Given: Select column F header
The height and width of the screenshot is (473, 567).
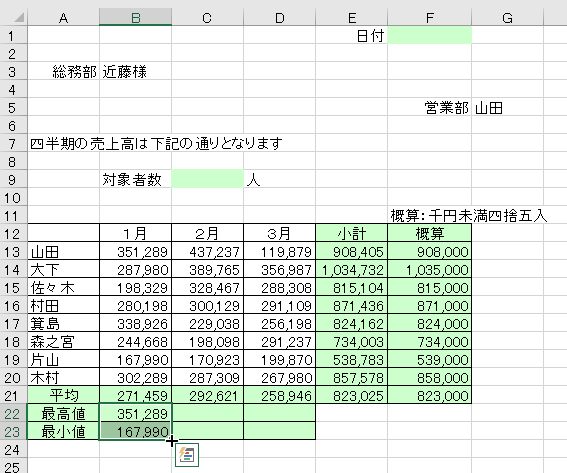Looking at the screenshot, I should tap(430, 17).
